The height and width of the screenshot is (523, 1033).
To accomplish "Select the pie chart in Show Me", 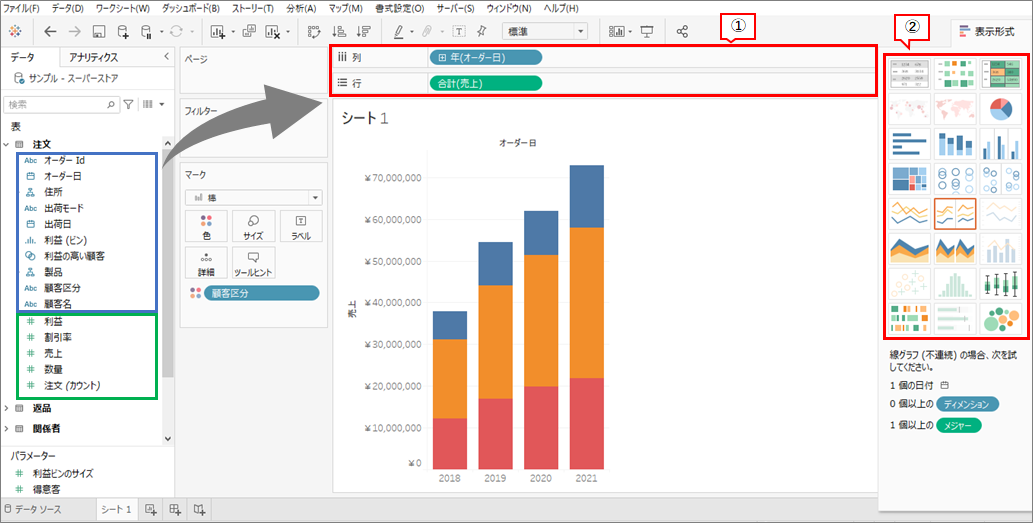I will tap(1000, 108).
